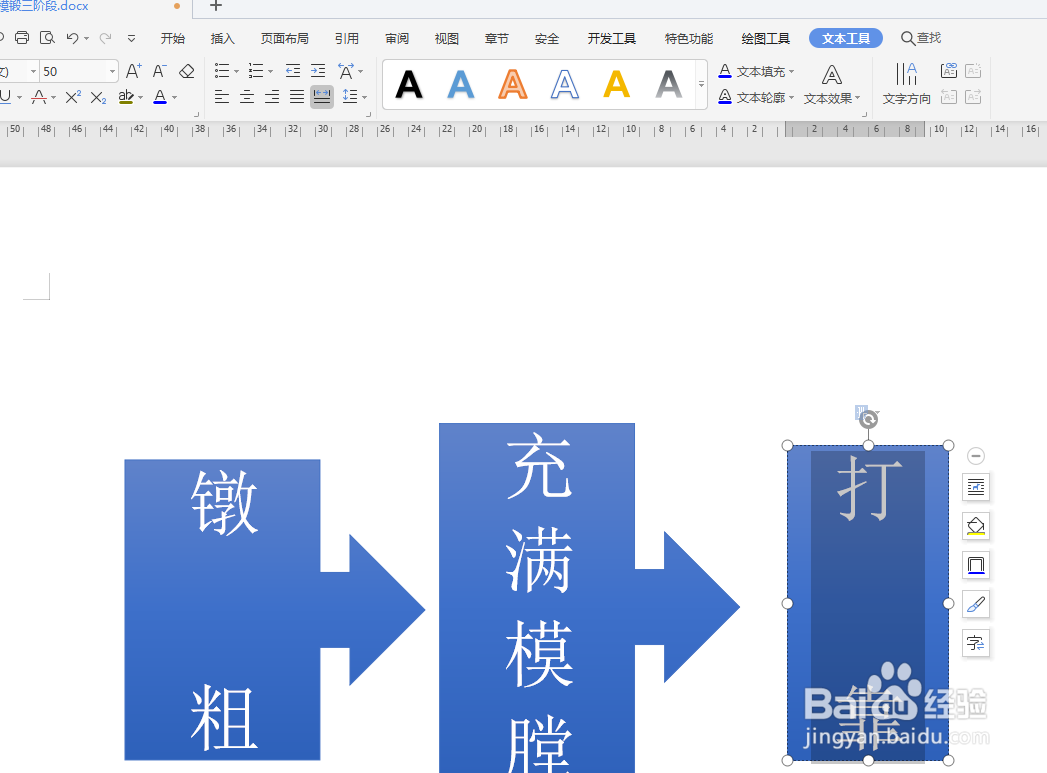The width and height of the screenshot is (1047, 773).
Task: Expand the WordArt style gallery
Action: pos(701,84)
